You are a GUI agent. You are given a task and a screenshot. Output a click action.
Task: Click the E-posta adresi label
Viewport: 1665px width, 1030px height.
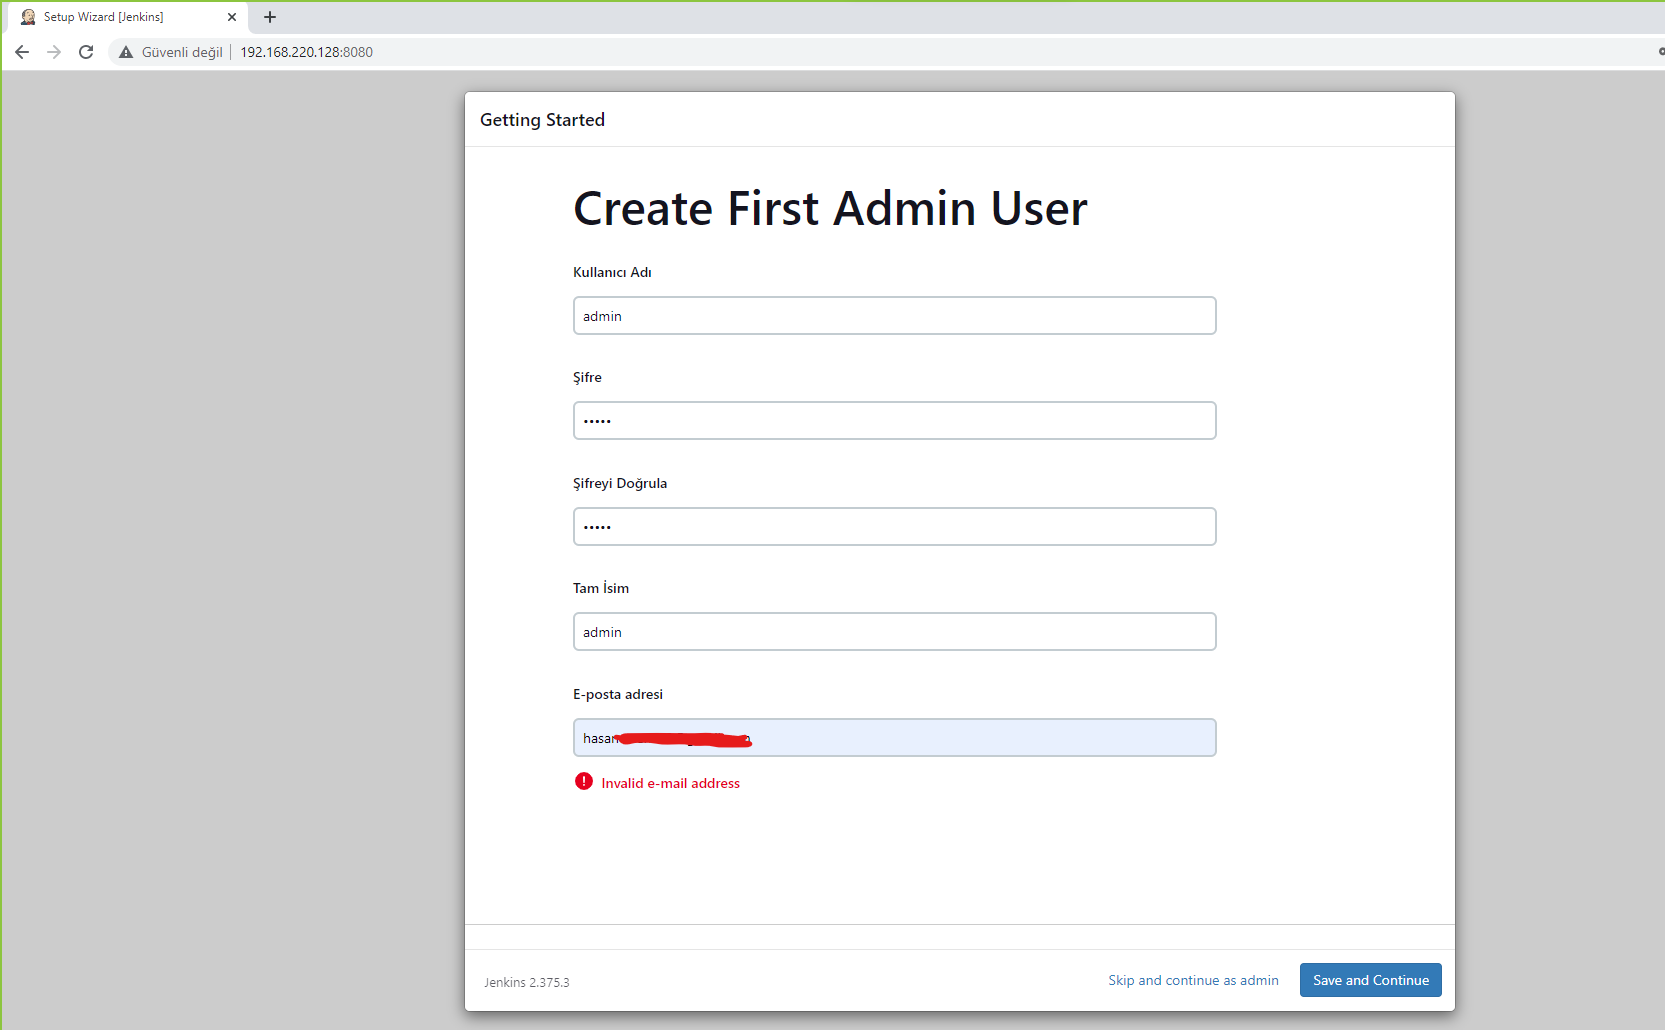(x=618, y=694)
